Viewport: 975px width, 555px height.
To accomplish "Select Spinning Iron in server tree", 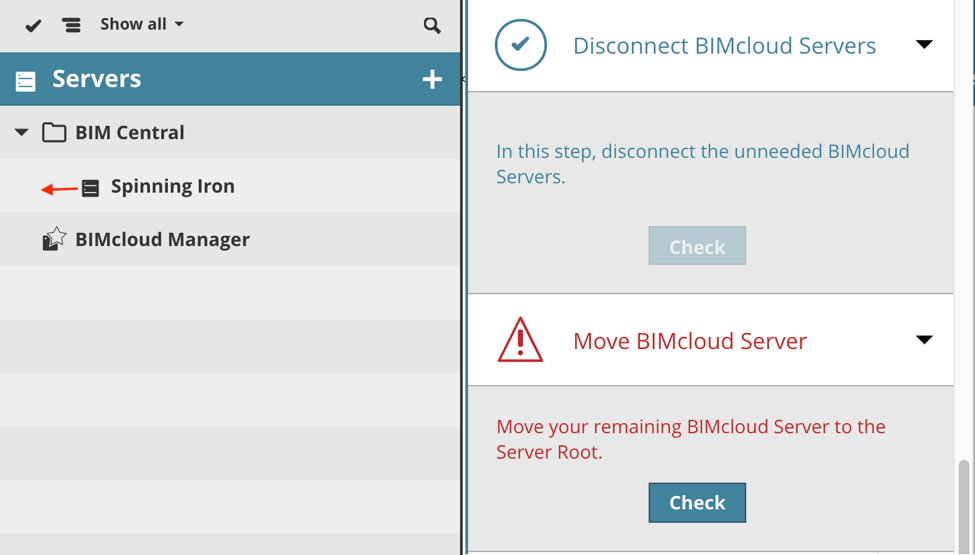I will (x=173, y=186).
